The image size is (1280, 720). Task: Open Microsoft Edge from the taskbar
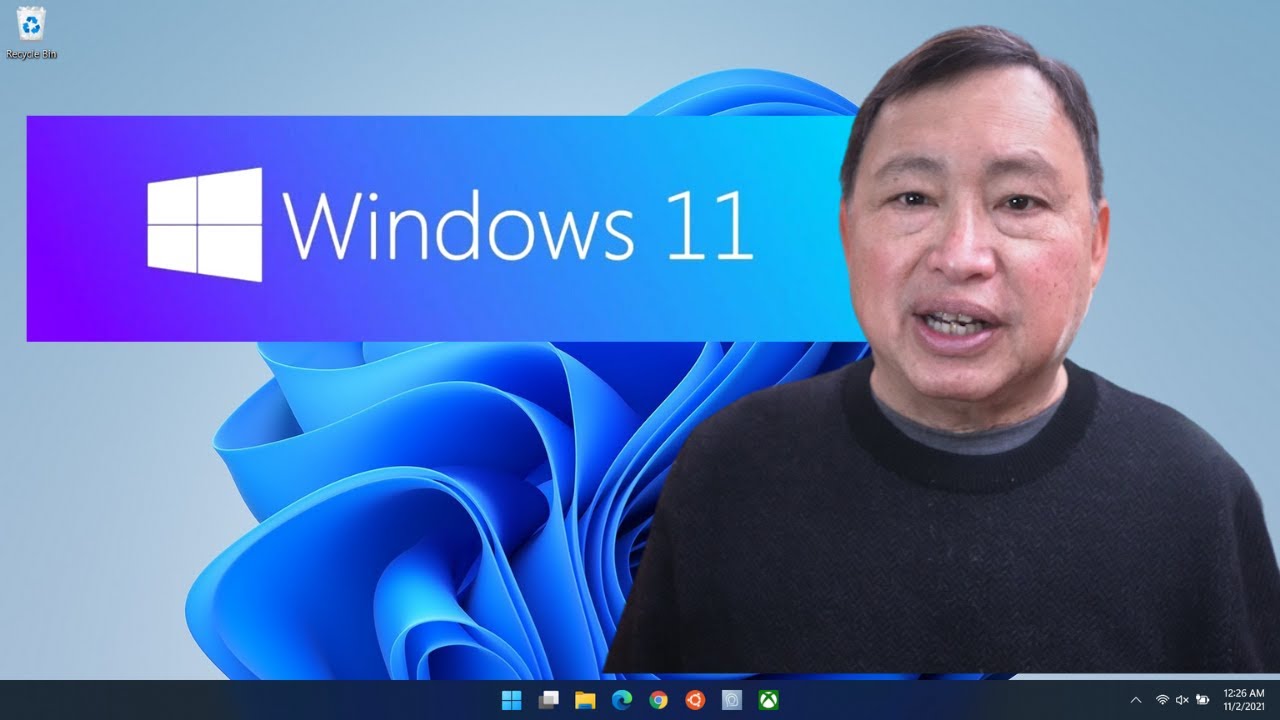621,700
